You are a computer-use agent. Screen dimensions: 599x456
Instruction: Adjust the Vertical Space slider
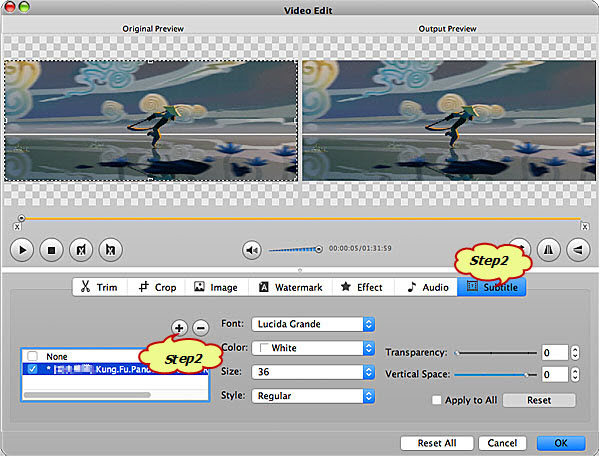496,375
